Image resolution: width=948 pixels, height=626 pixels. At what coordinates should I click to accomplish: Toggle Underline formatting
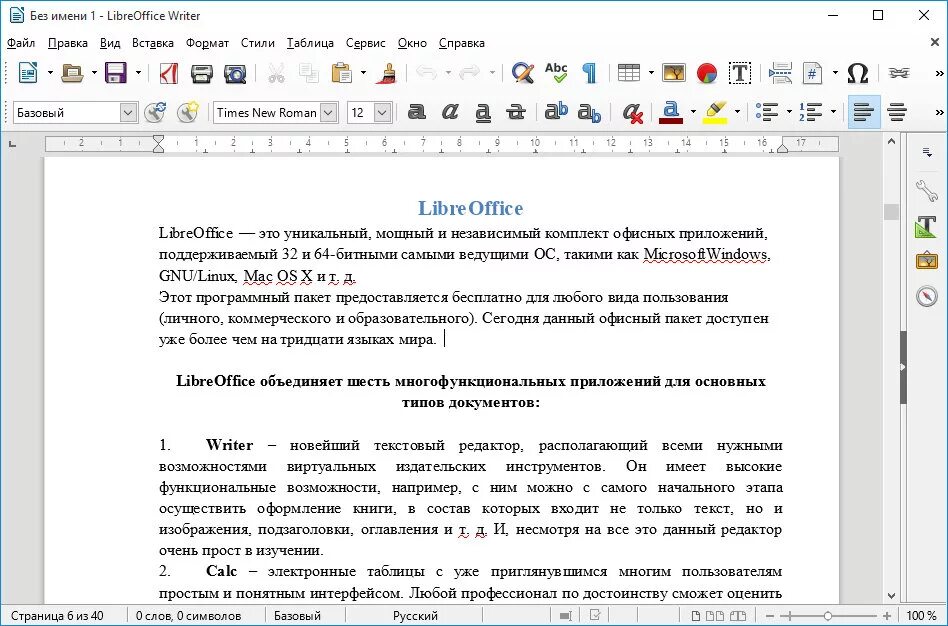pos(482,112)
